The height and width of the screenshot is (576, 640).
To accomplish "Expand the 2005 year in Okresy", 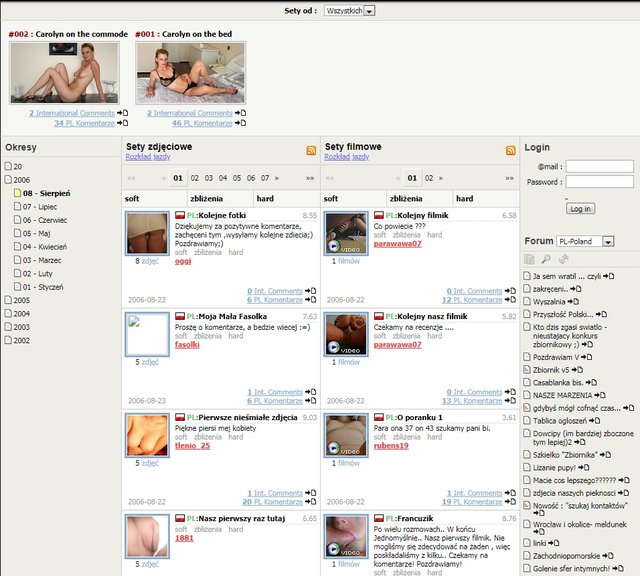I will click(x=21, y=299).
